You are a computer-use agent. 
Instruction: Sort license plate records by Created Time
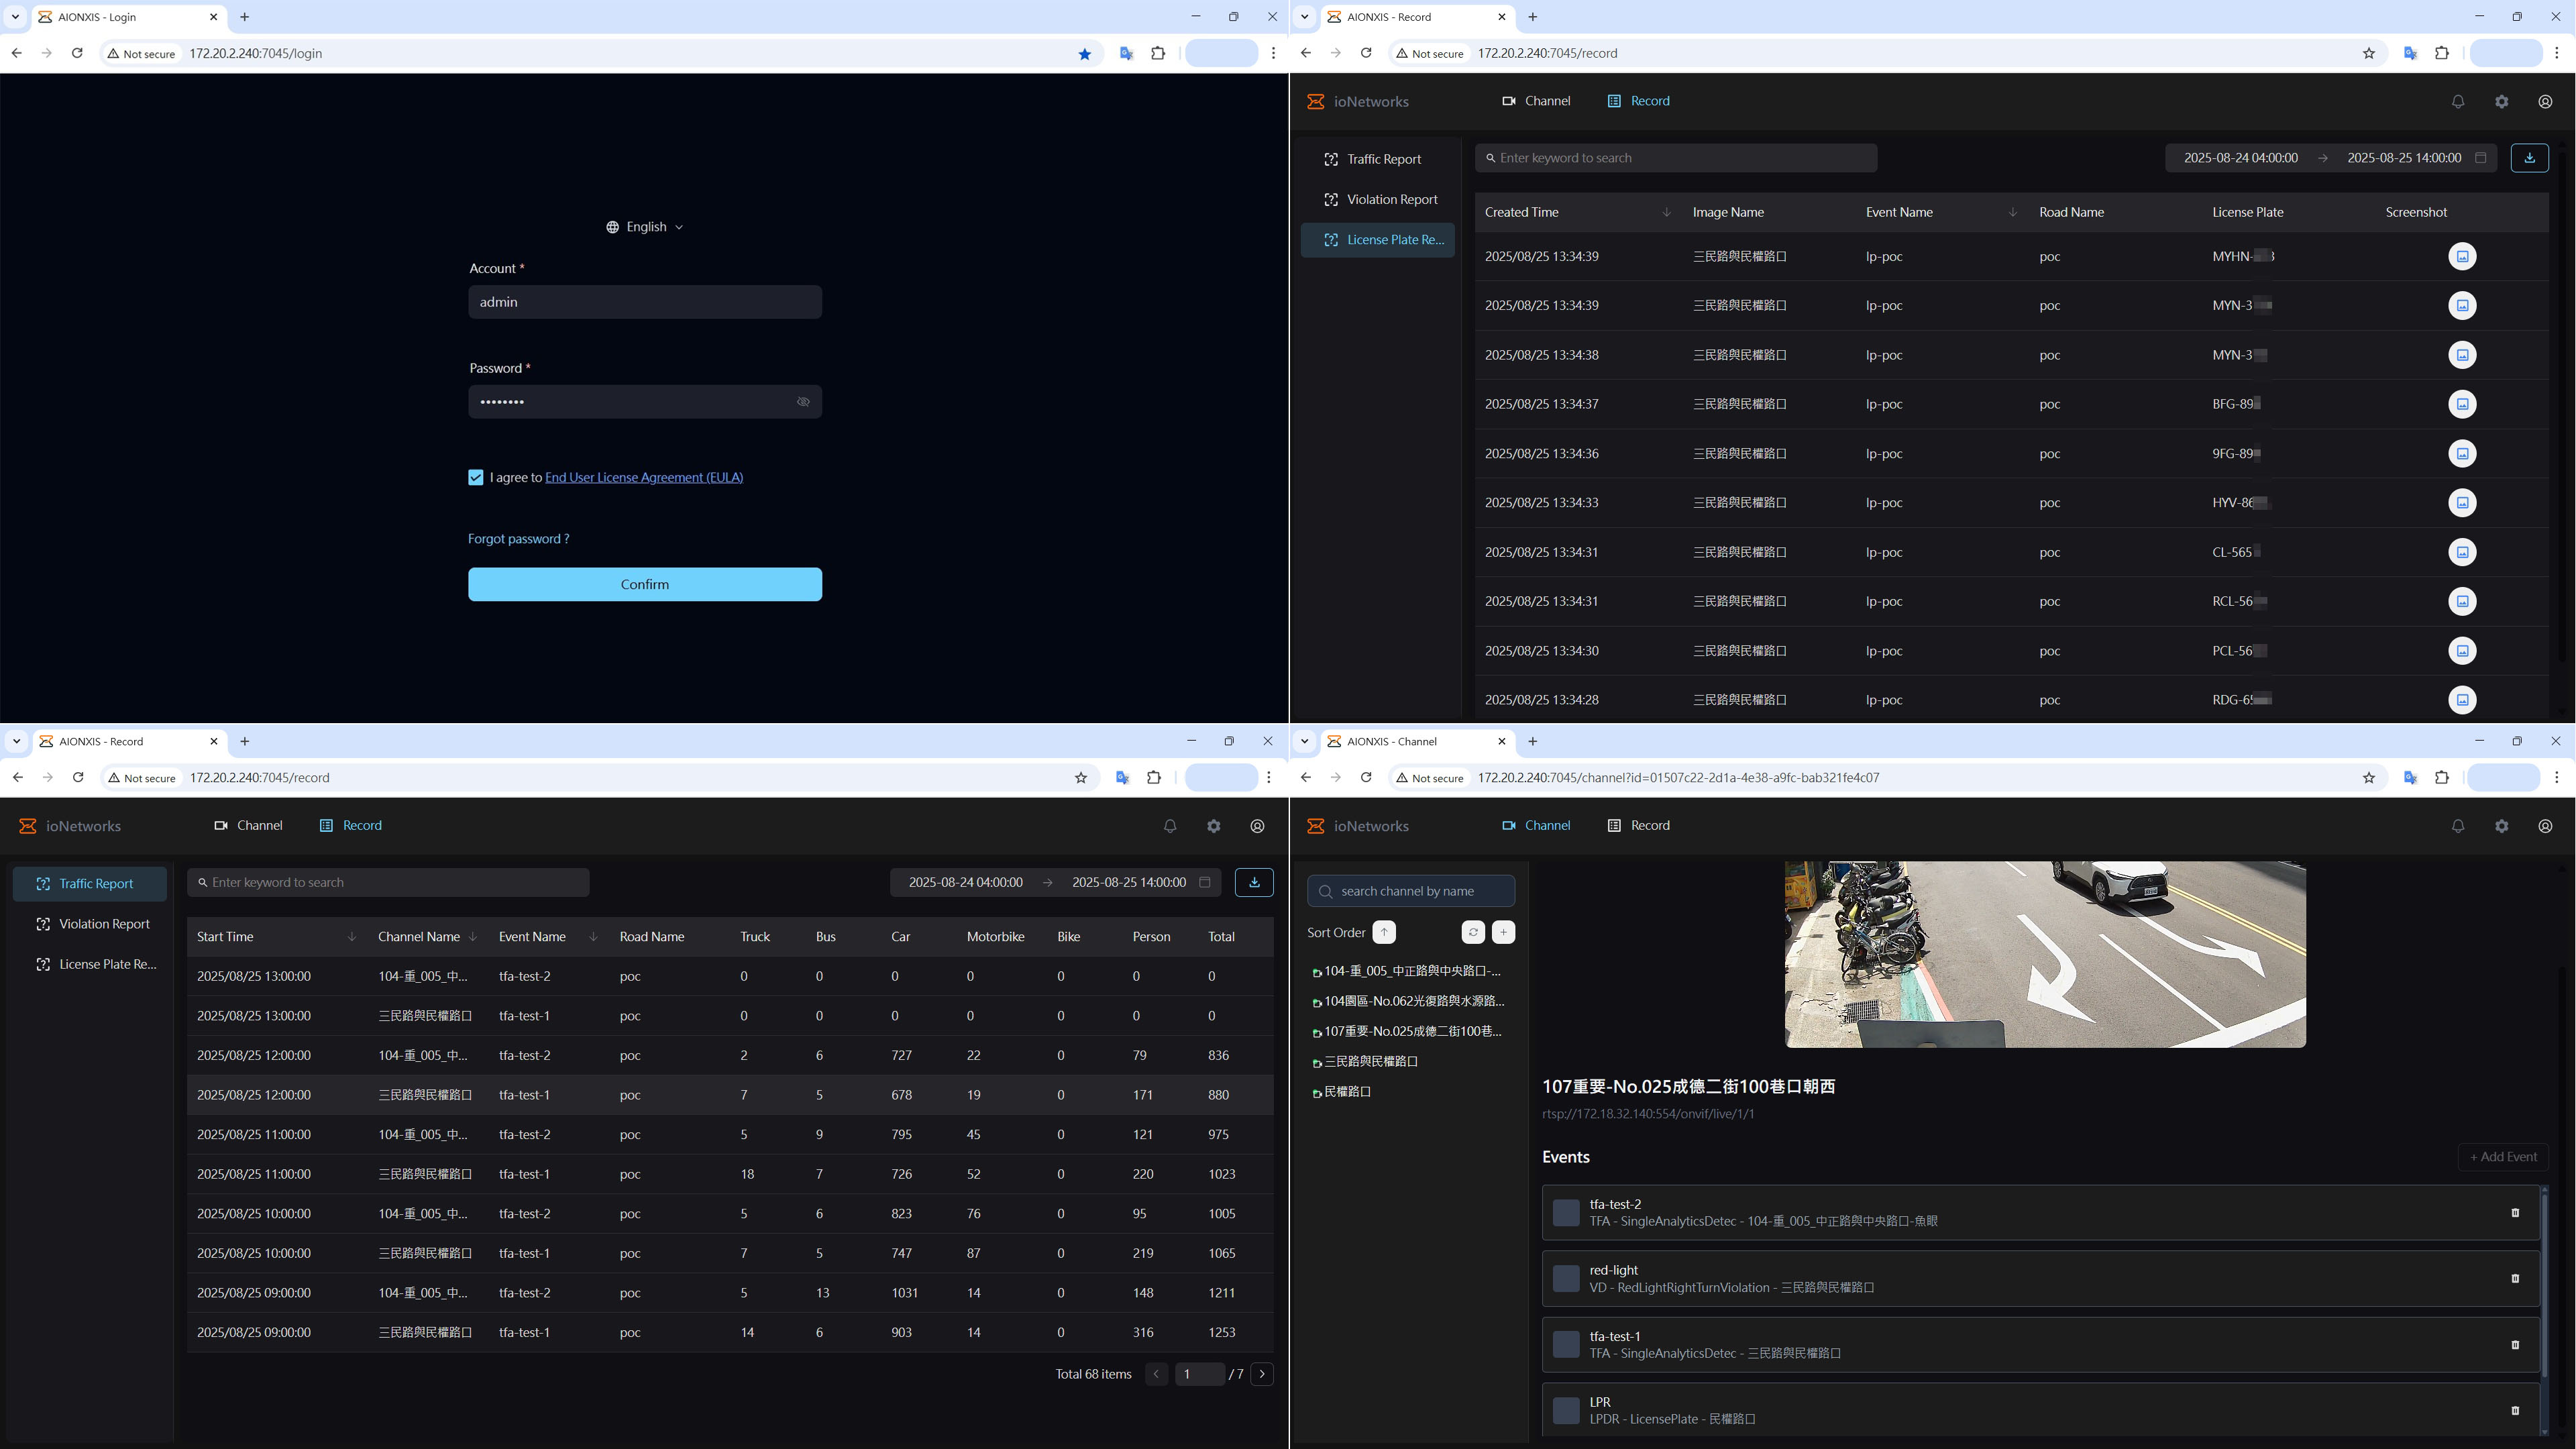click(x=1666, y=212)
